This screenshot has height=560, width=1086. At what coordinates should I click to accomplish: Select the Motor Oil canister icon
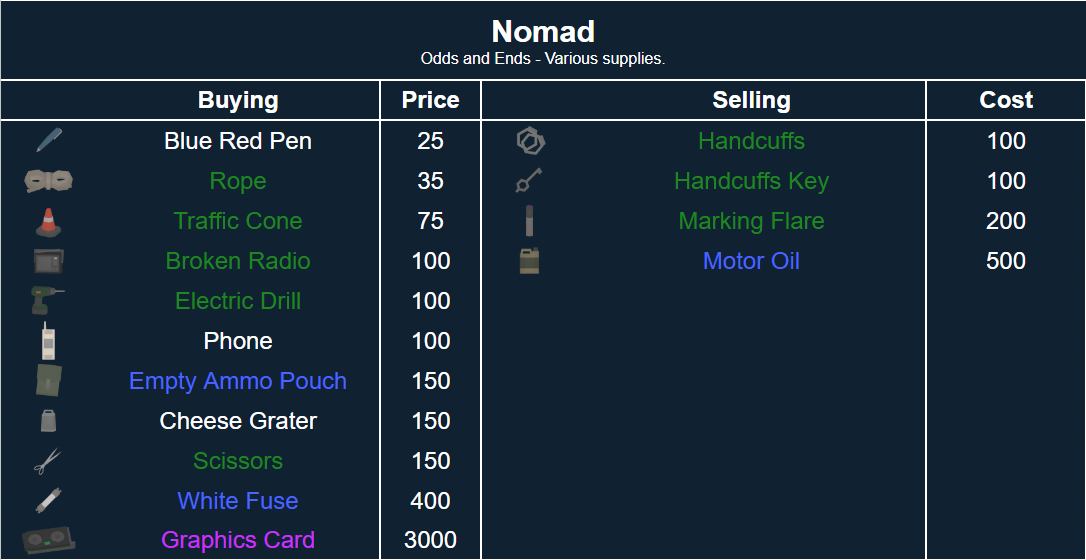click(x=529, y=261)
